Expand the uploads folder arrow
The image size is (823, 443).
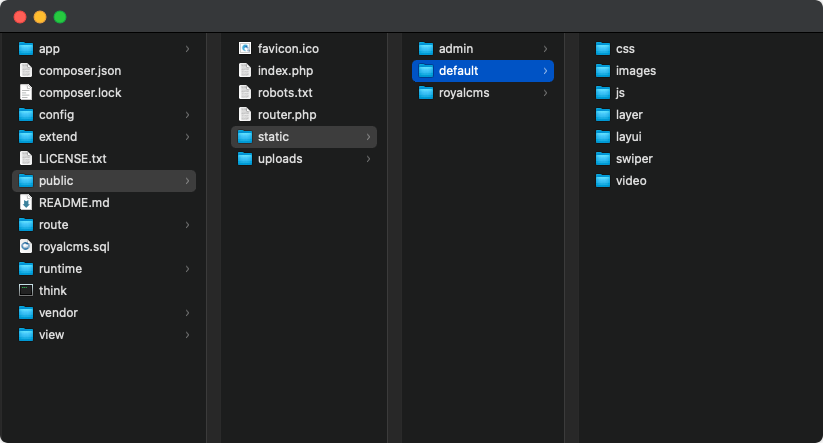pyautogui.click(x=368, y=158)
